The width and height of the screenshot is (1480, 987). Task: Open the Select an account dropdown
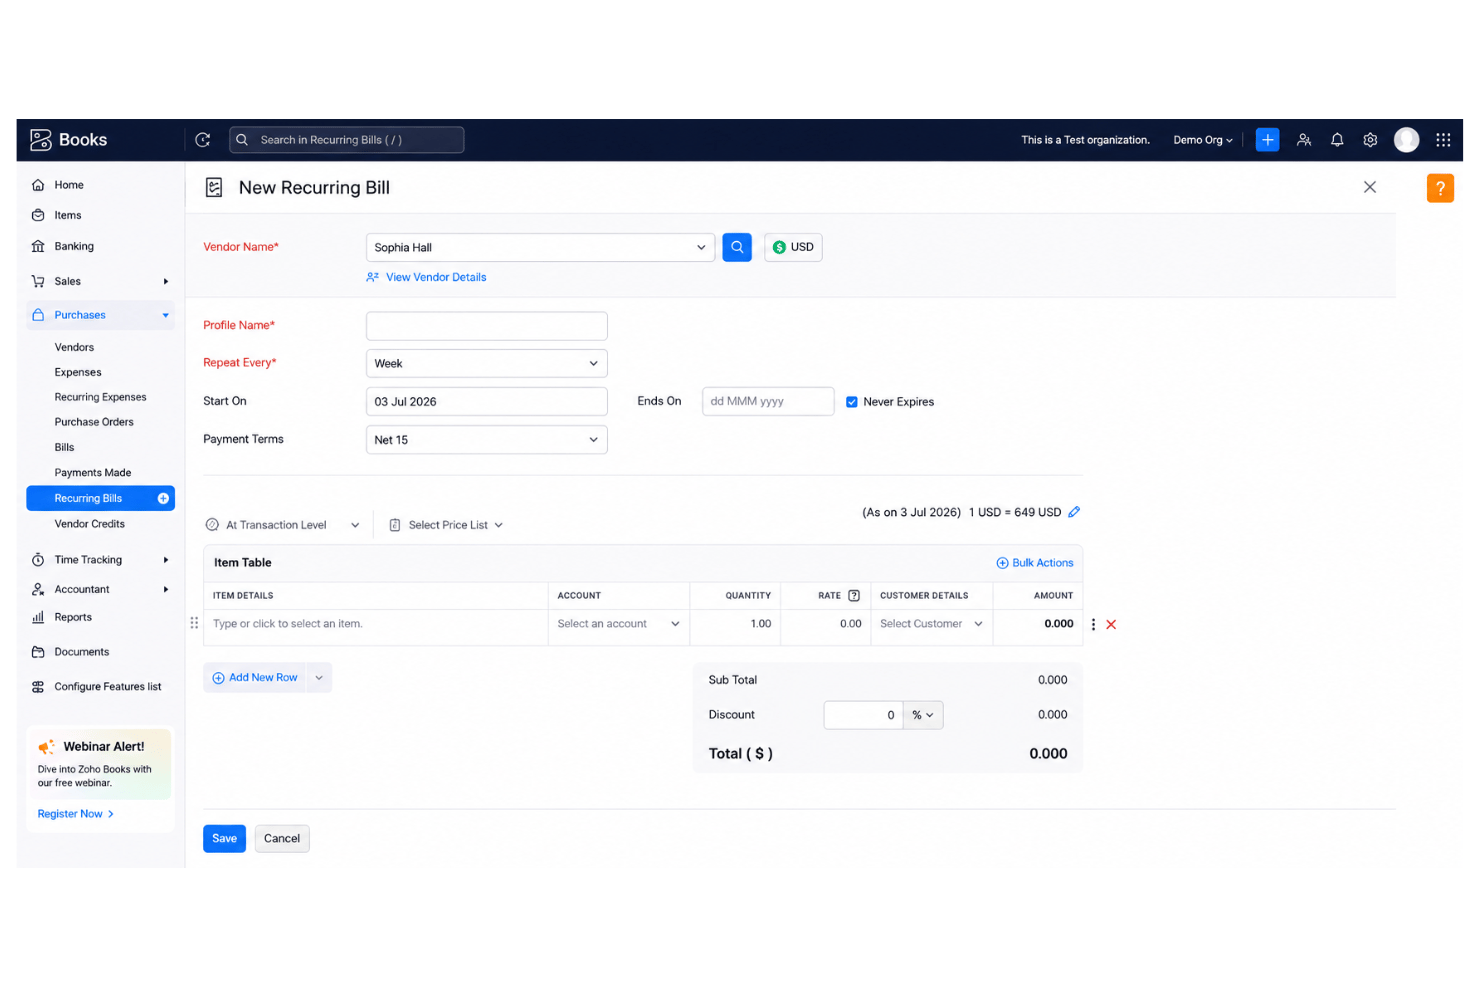[x=618, y=624]
